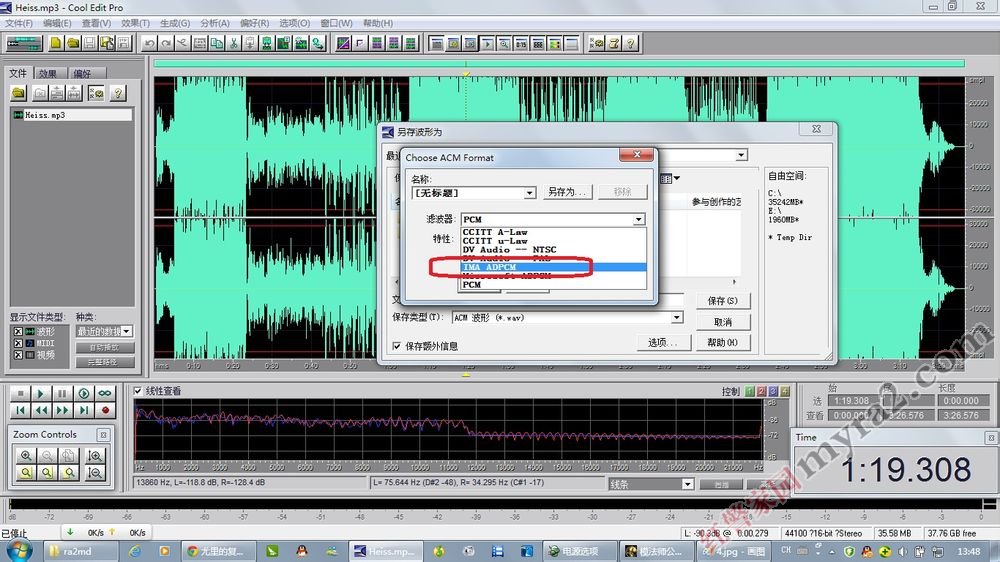
Task: Click the 另存为... button in ACM dialog
Action: 567,192
